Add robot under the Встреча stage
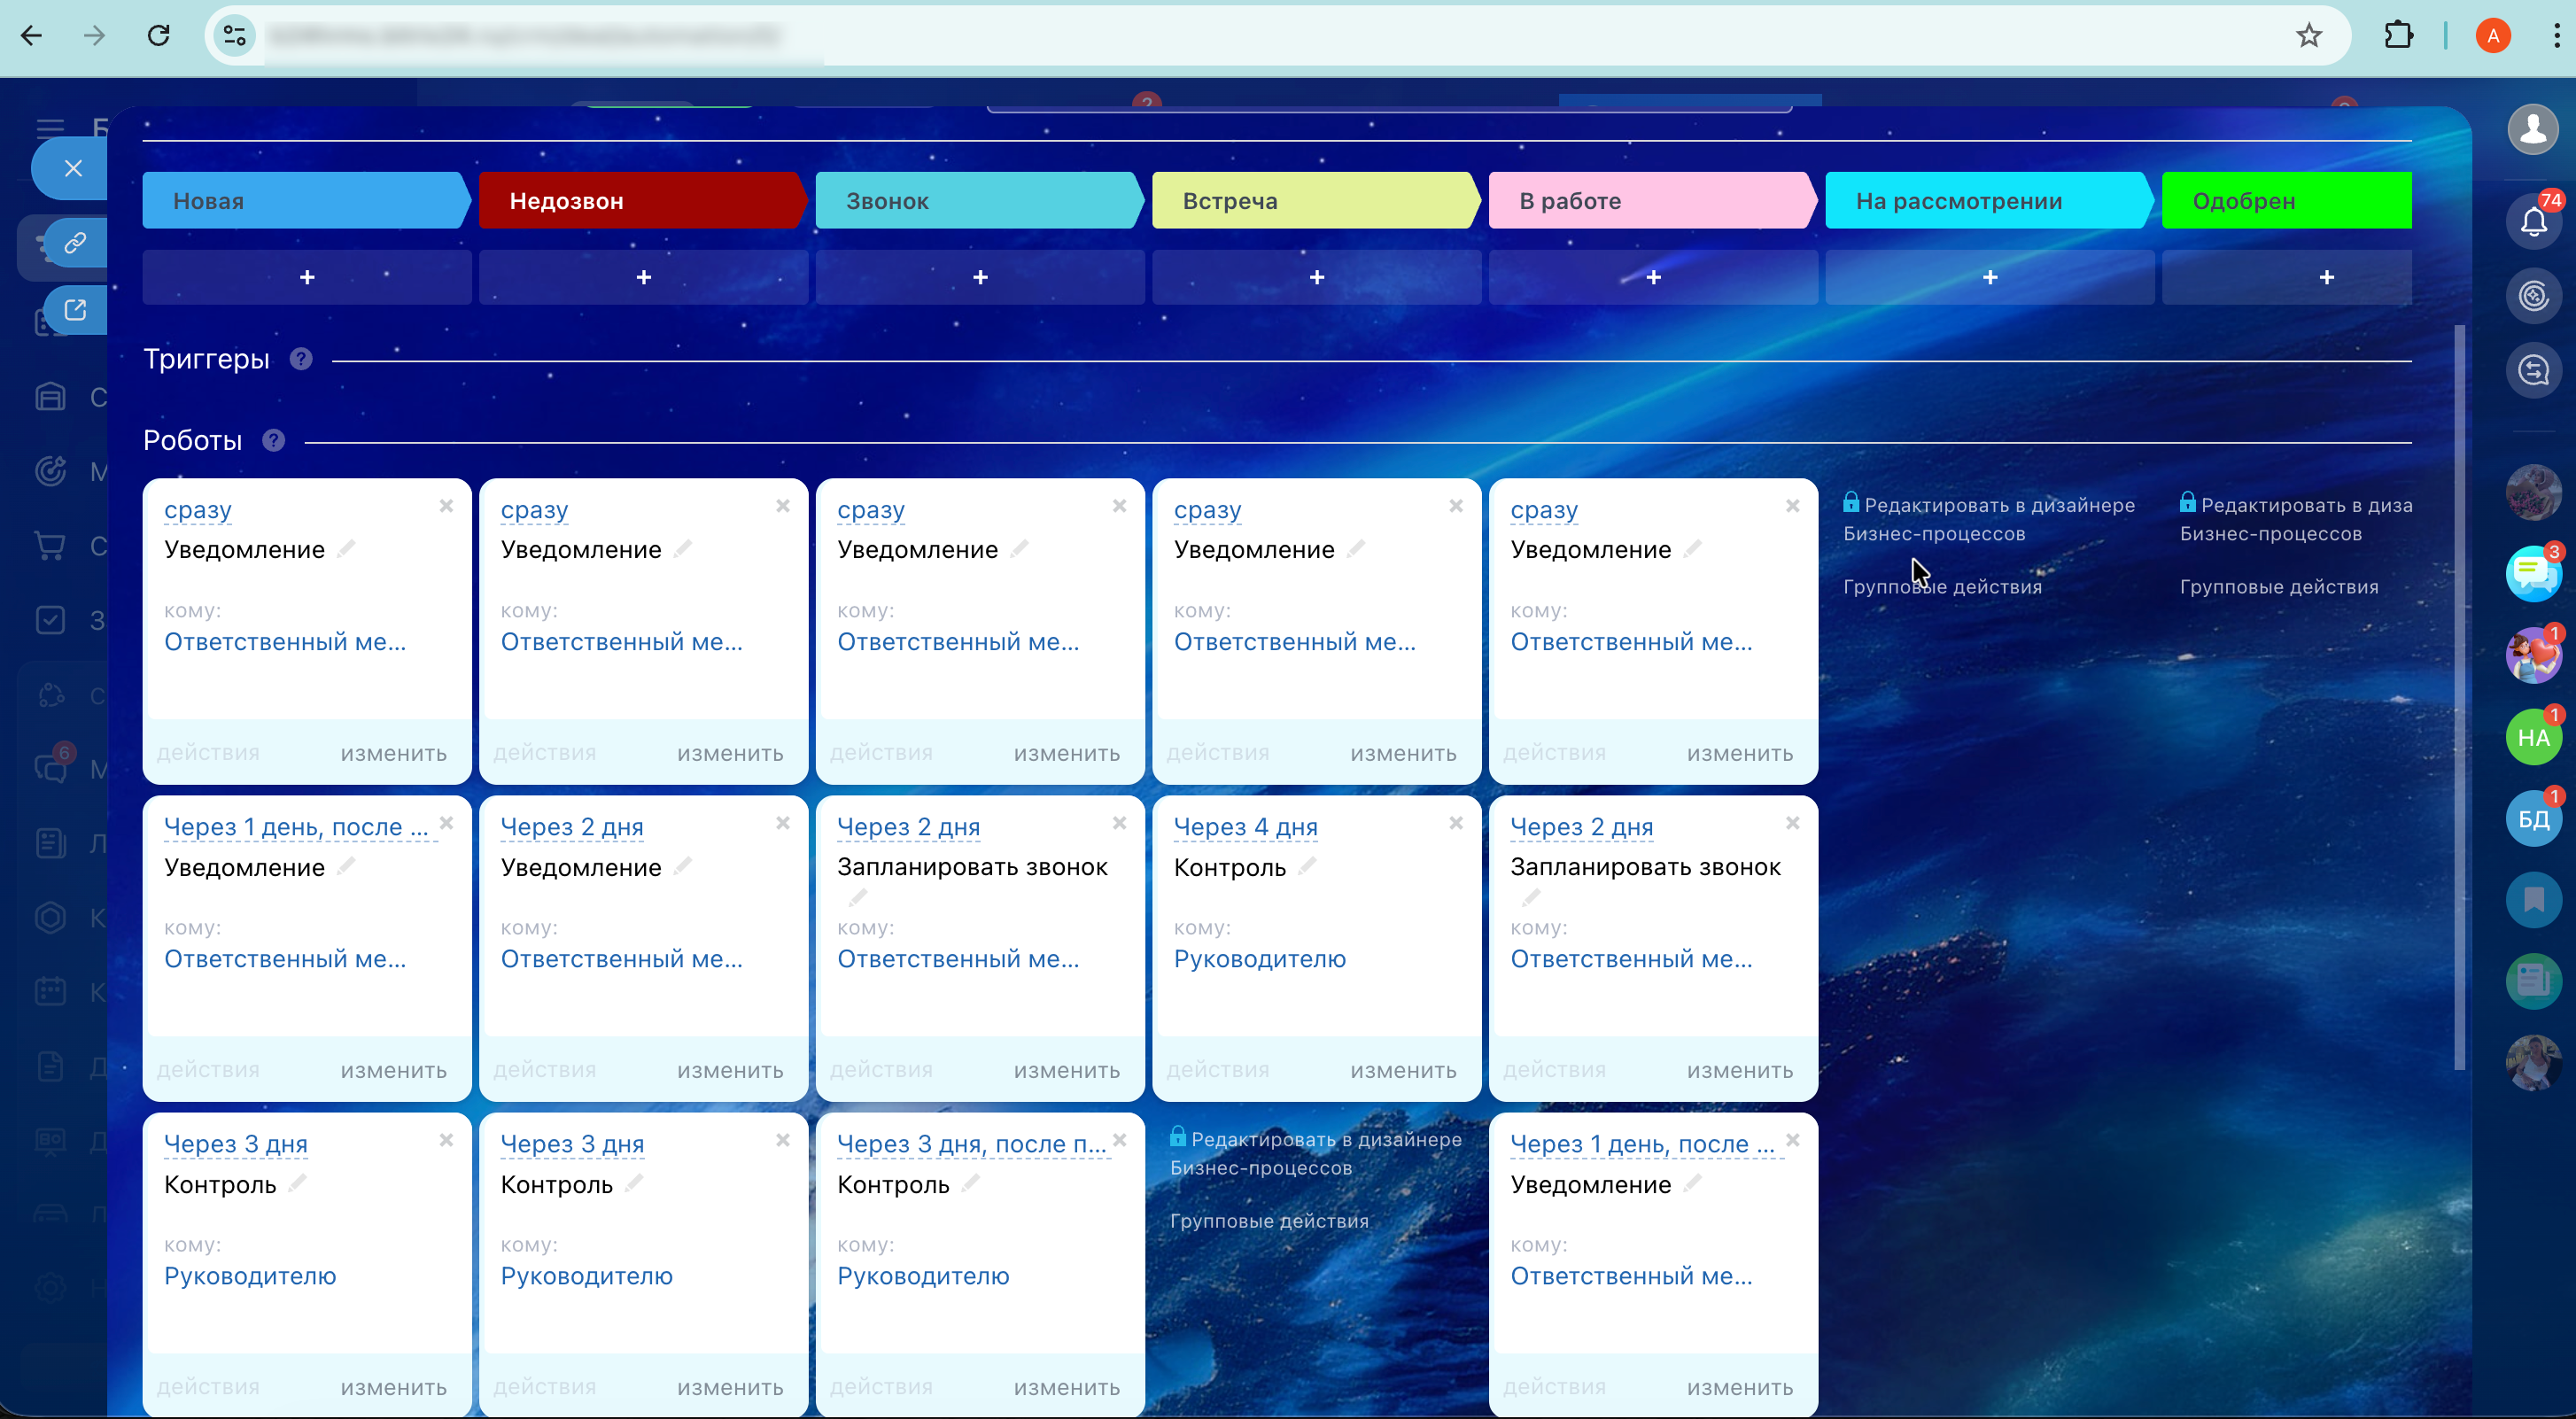This screenshot has width=2576, height=1419. click(1316, 277)
